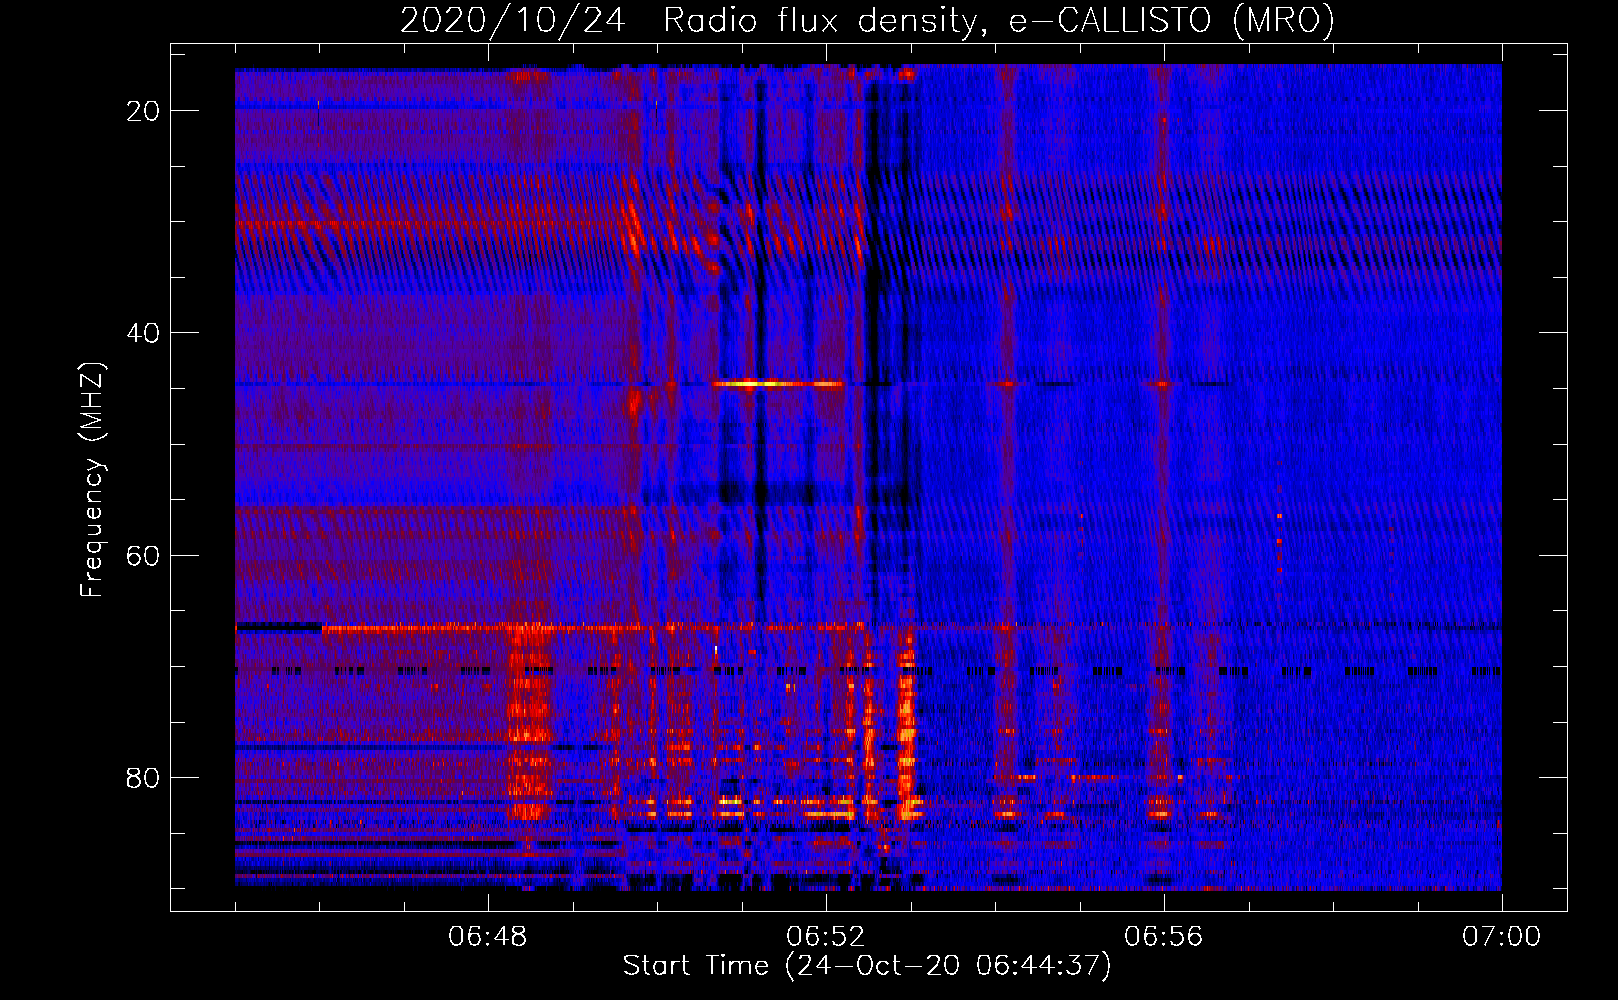Click the Start Time axis label below the plot
Viewport: 1618px width, 1000px height.
867,966
